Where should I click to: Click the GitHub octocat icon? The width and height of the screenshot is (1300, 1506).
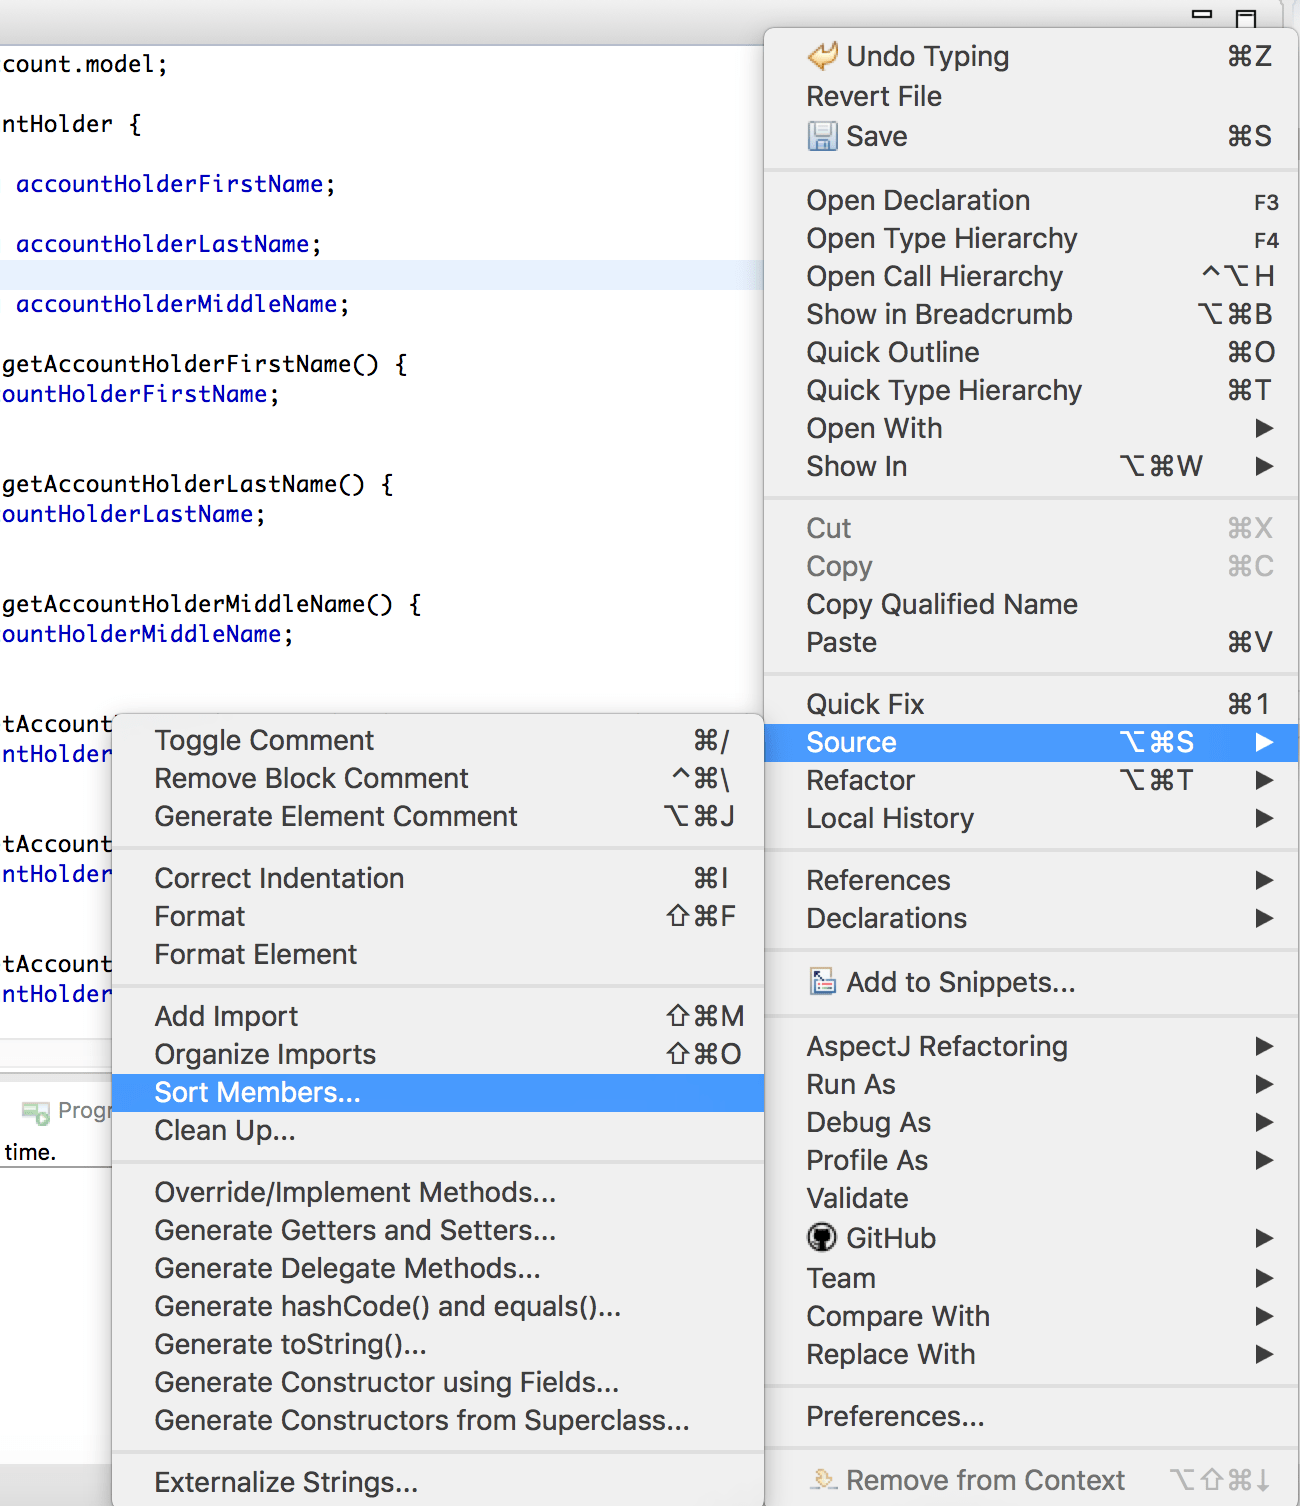click(820, 1237)
